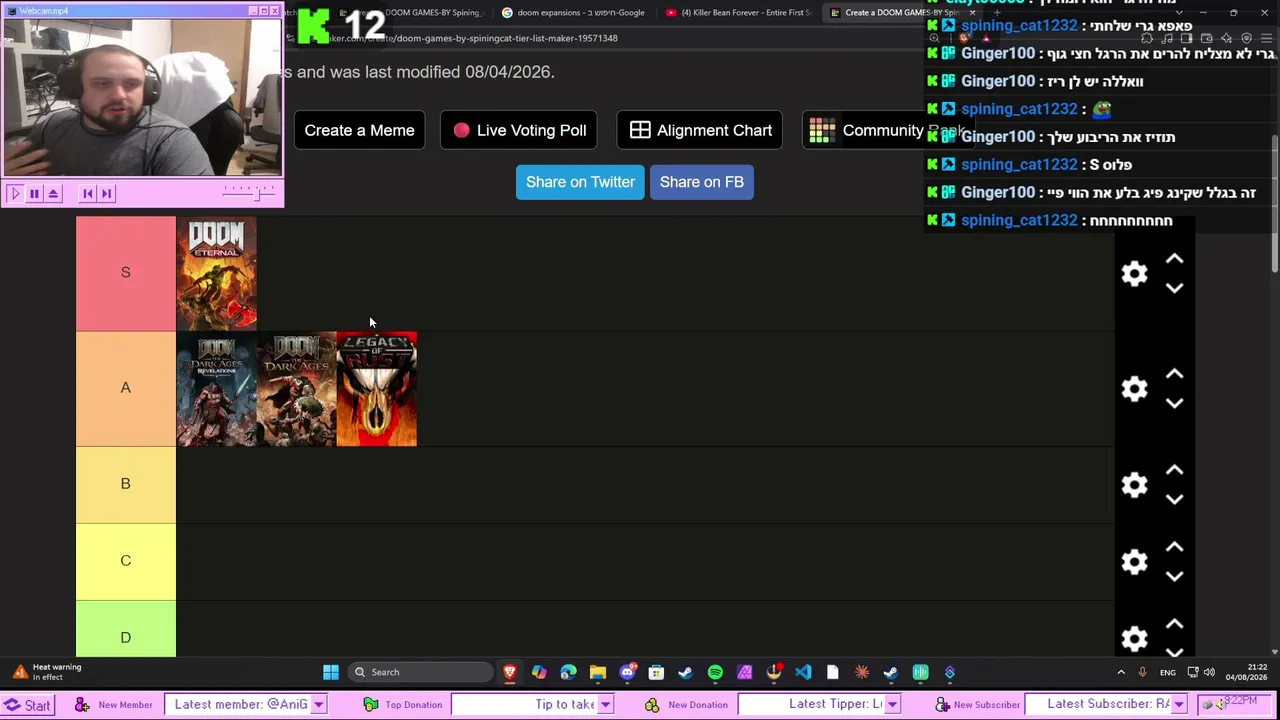Click the Start button on overlay bar

tap(27, 705)
